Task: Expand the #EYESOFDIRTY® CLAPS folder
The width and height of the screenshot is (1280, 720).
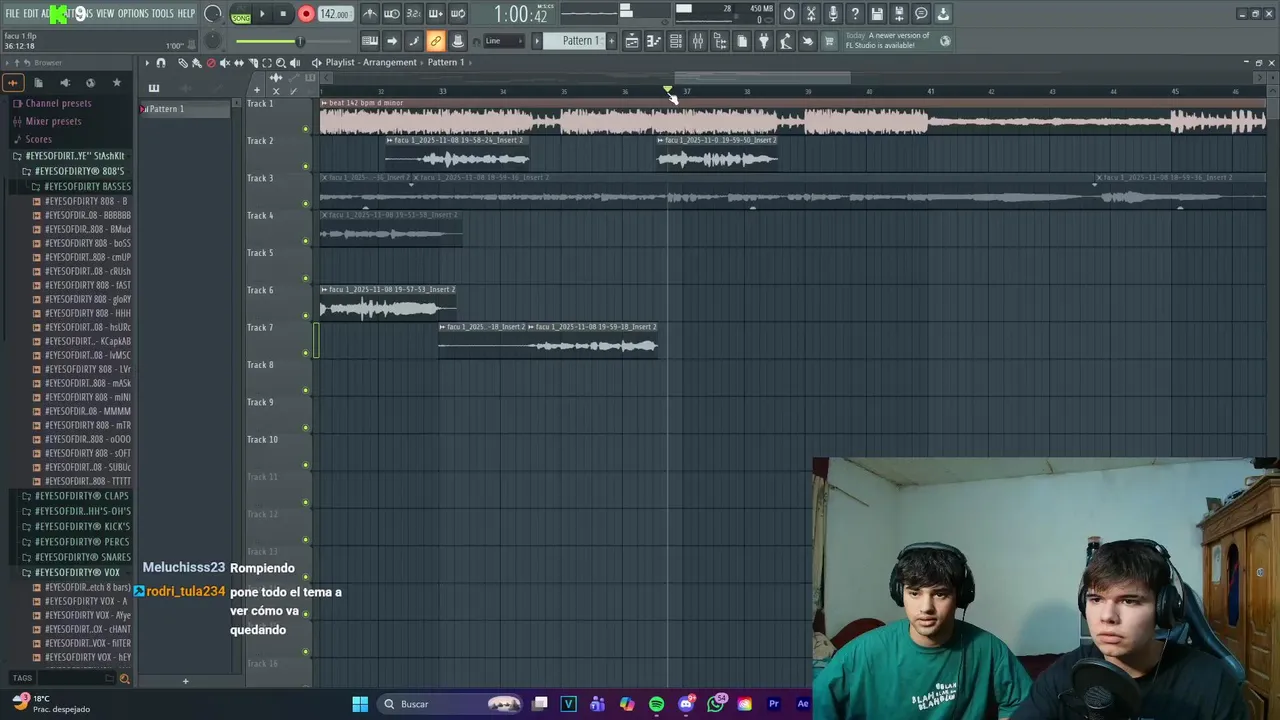Action: click(x=76, y=496)
